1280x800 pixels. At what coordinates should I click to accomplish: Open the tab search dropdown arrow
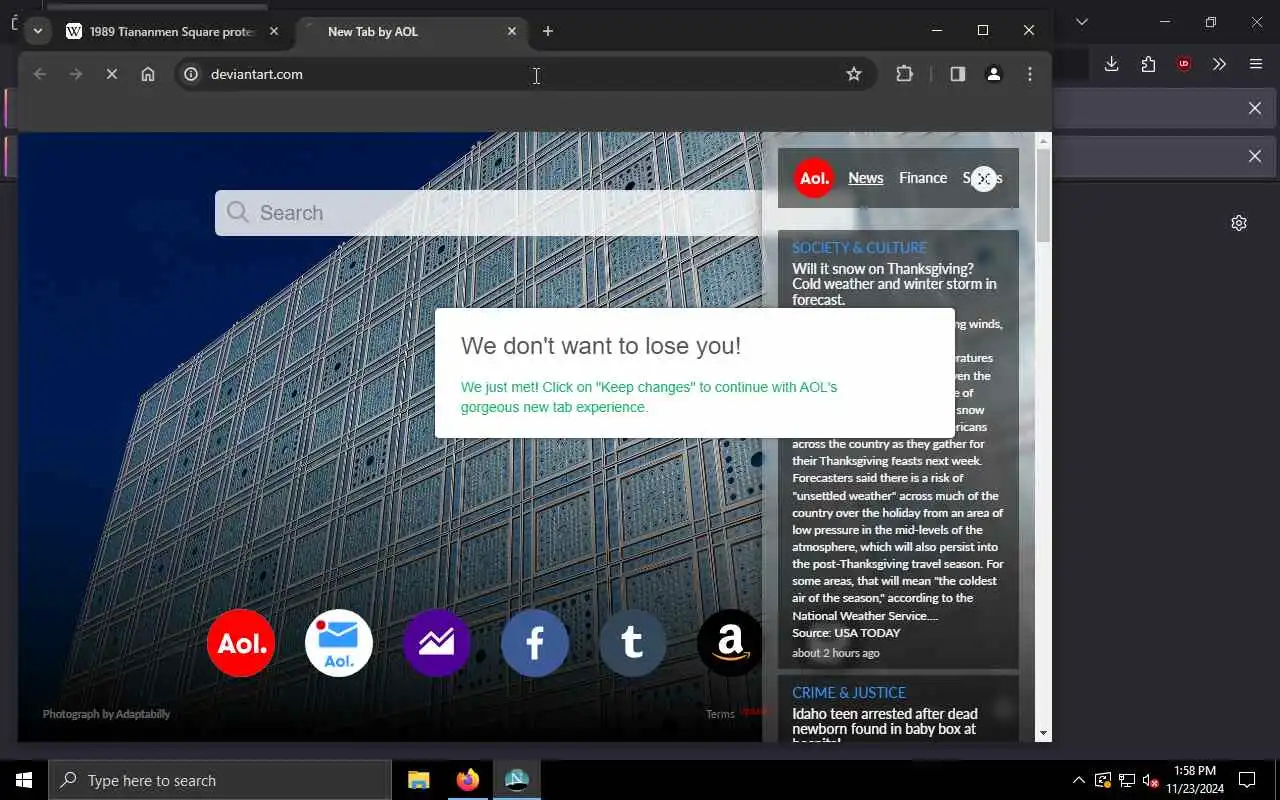click(x=38, y=31)
